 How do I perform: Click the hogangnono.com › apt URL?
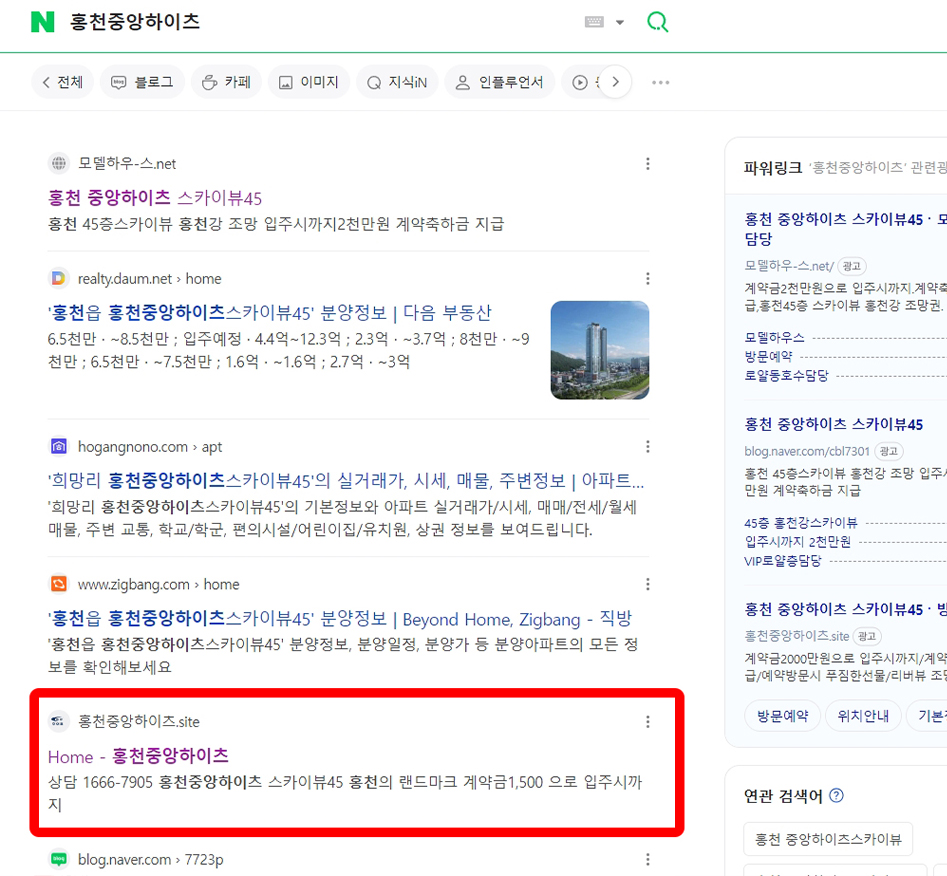(150, 447)
